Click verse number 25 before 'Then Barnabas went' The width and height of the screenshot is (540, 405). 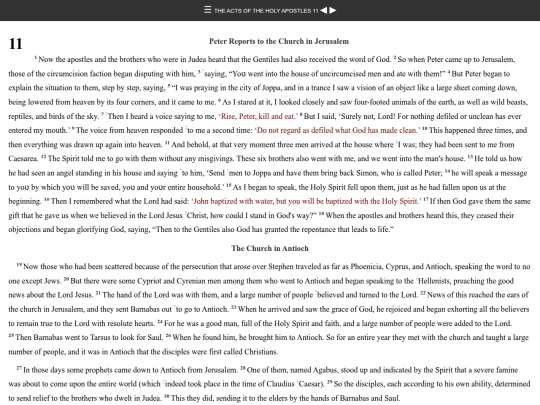pyautogui.click(x=11, y=335)
